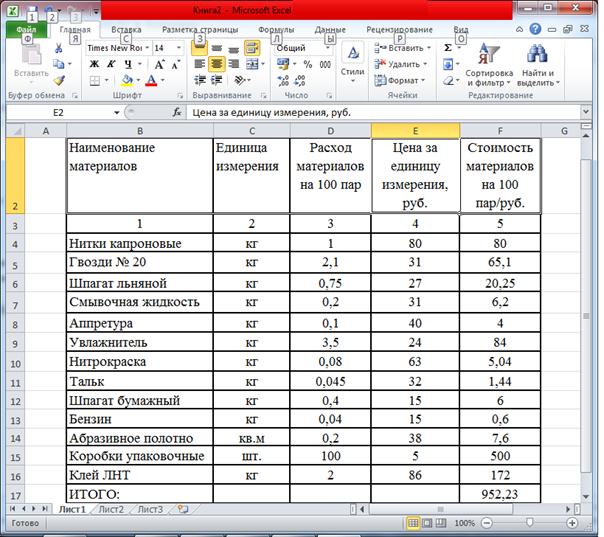This screenshot has width=604, height=537.
Task: Click the insert new worksheet icon
Action: pos(183,509)
